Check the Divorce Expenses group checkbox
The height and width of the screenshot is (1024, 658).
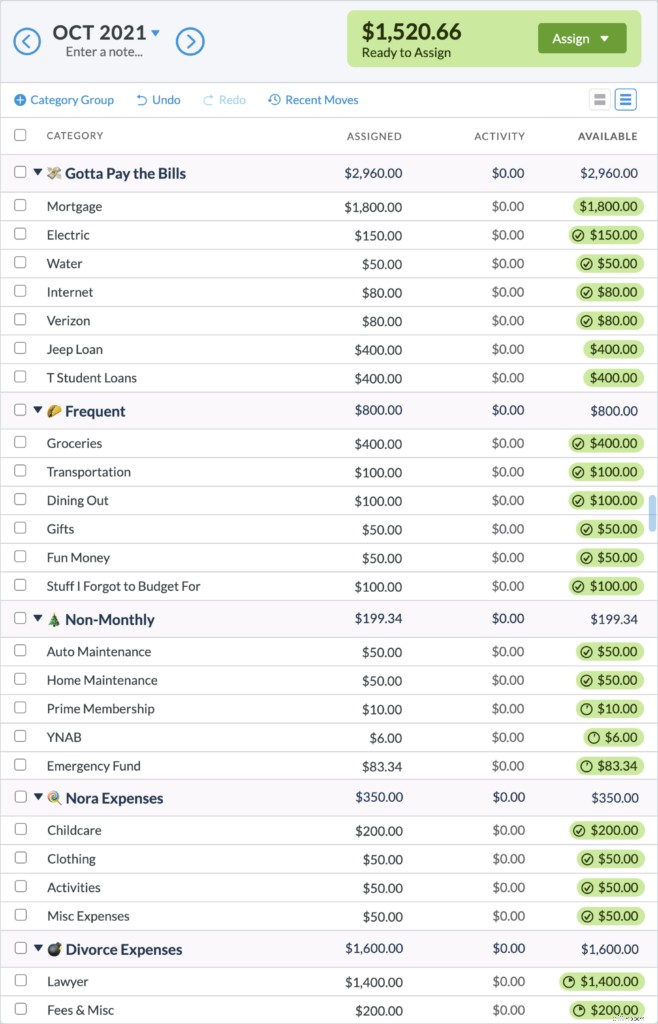[21, 948]
